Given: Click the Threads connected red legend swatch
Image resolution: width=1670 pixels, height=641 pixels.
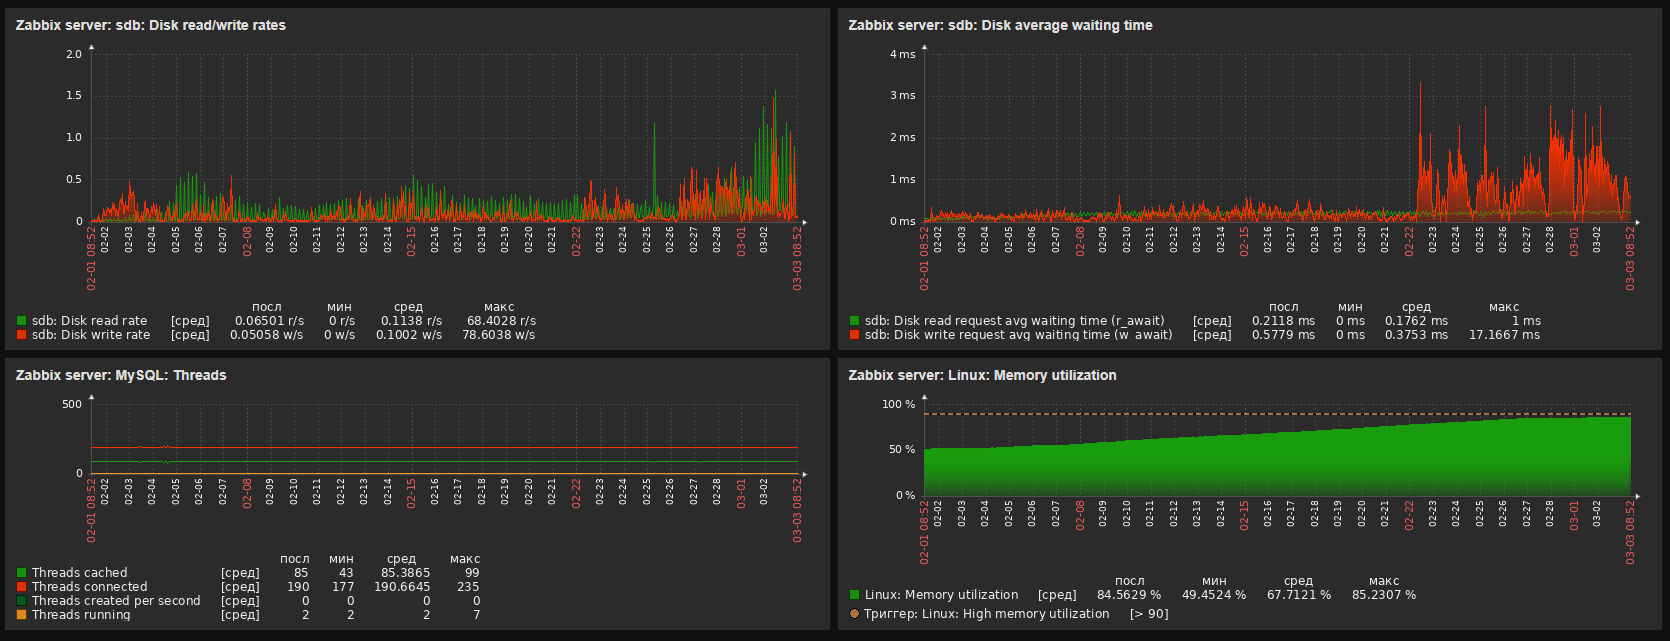Looking at the screenshot, I should click(21, 587).
